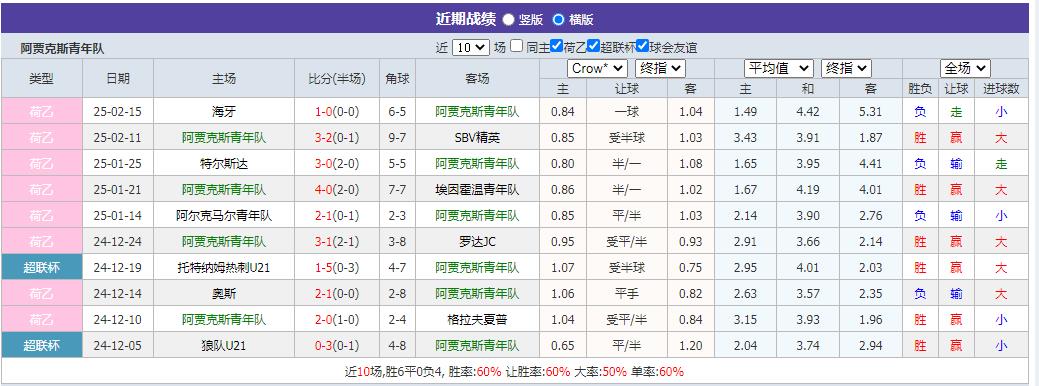Open the 狼队U21 team link
This screenshot has height=386, width=1039.
224,346
